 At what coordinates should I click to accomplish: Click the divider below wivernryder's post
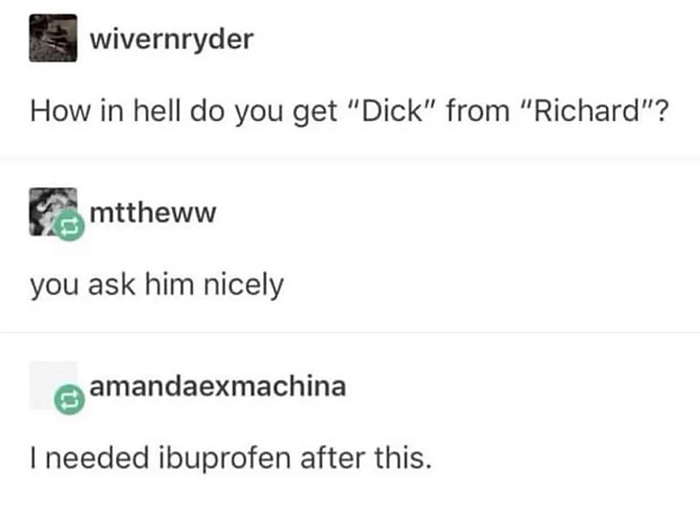point(350,158)
